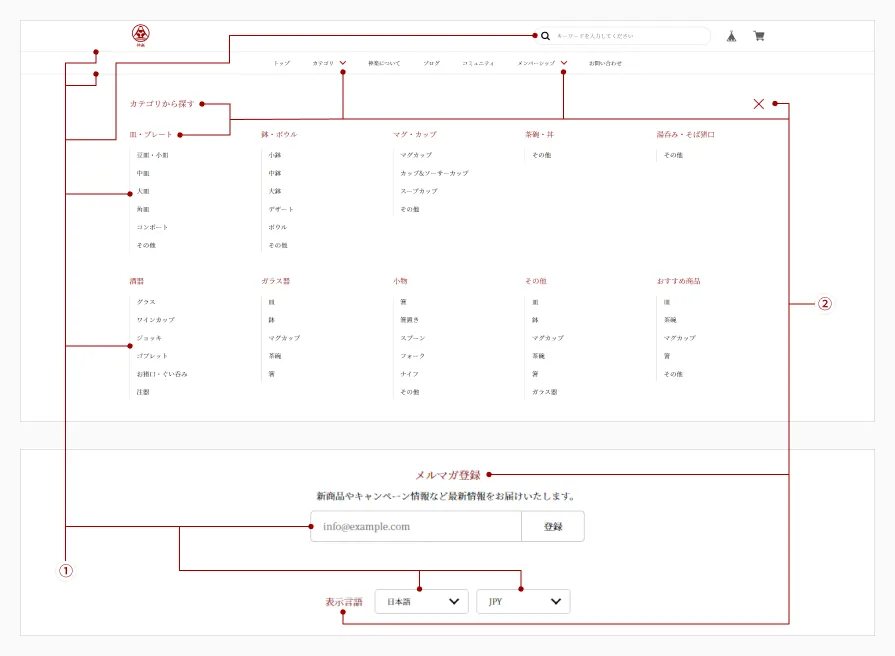Open the 皿・プレート category heading
The height and width of the screenshot is (656, 895).
[x=151, y=134]
